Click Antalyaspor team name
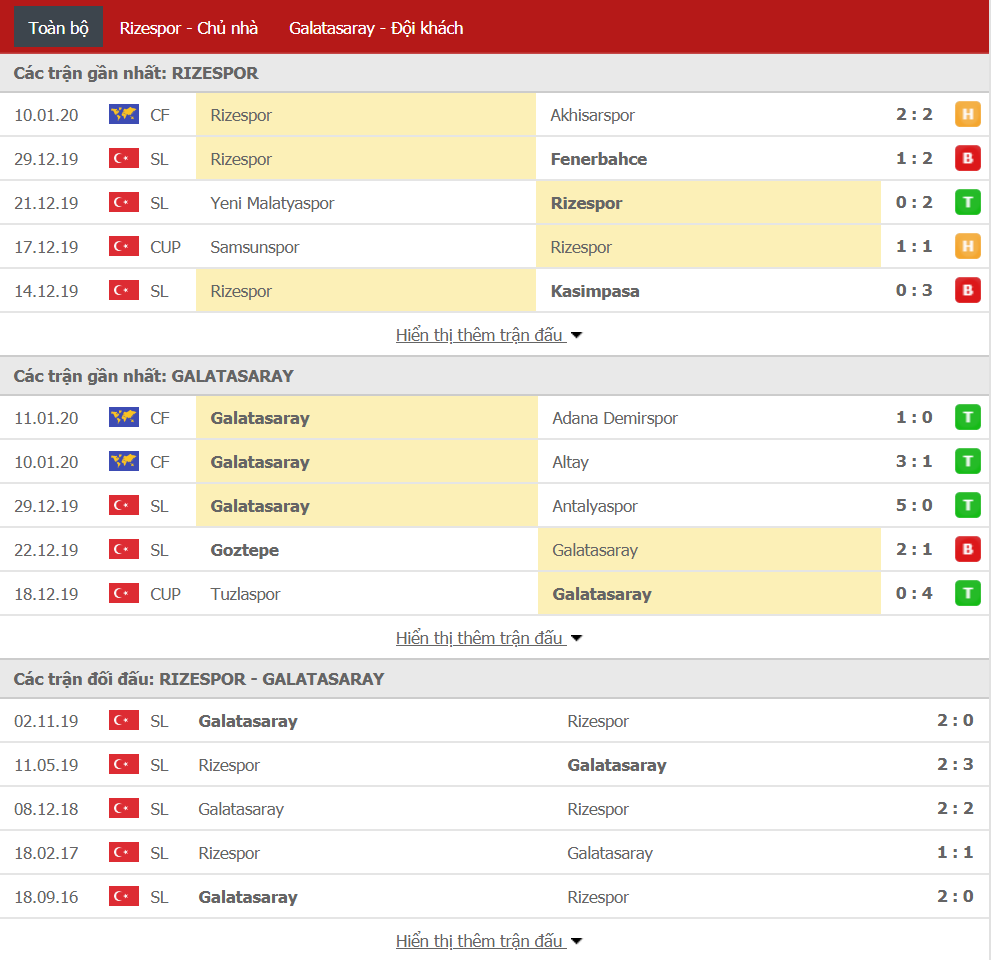Screen dimensions: 991x960 pos(595,506)
